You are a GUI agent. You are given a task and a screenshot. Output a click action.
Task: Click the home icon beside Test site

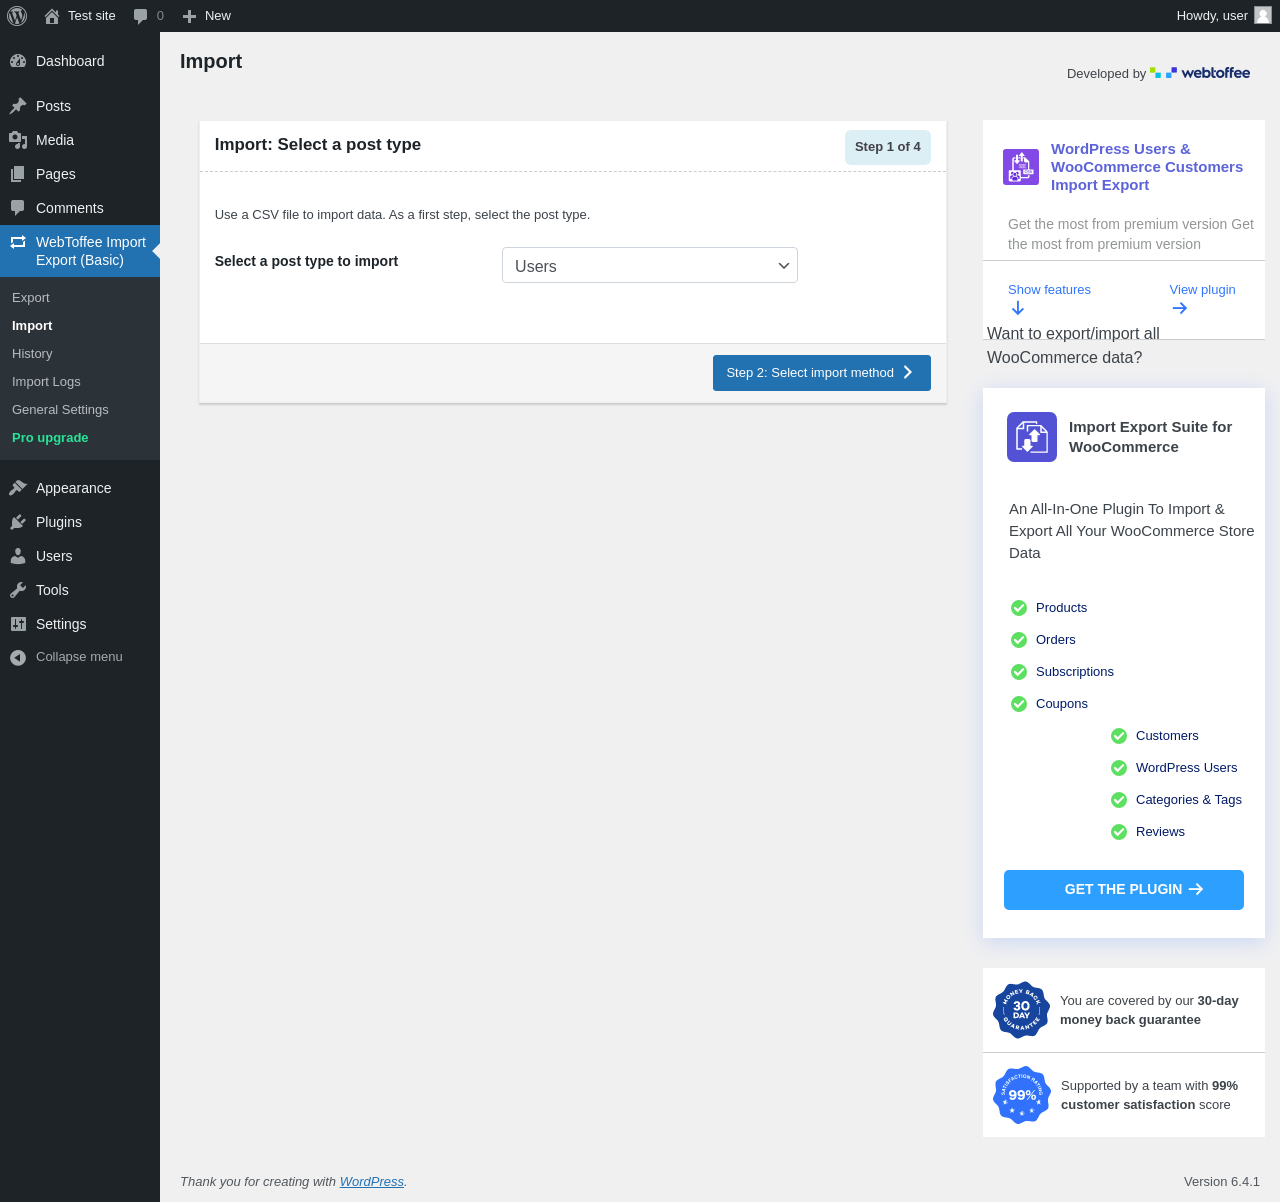(52, 16)
